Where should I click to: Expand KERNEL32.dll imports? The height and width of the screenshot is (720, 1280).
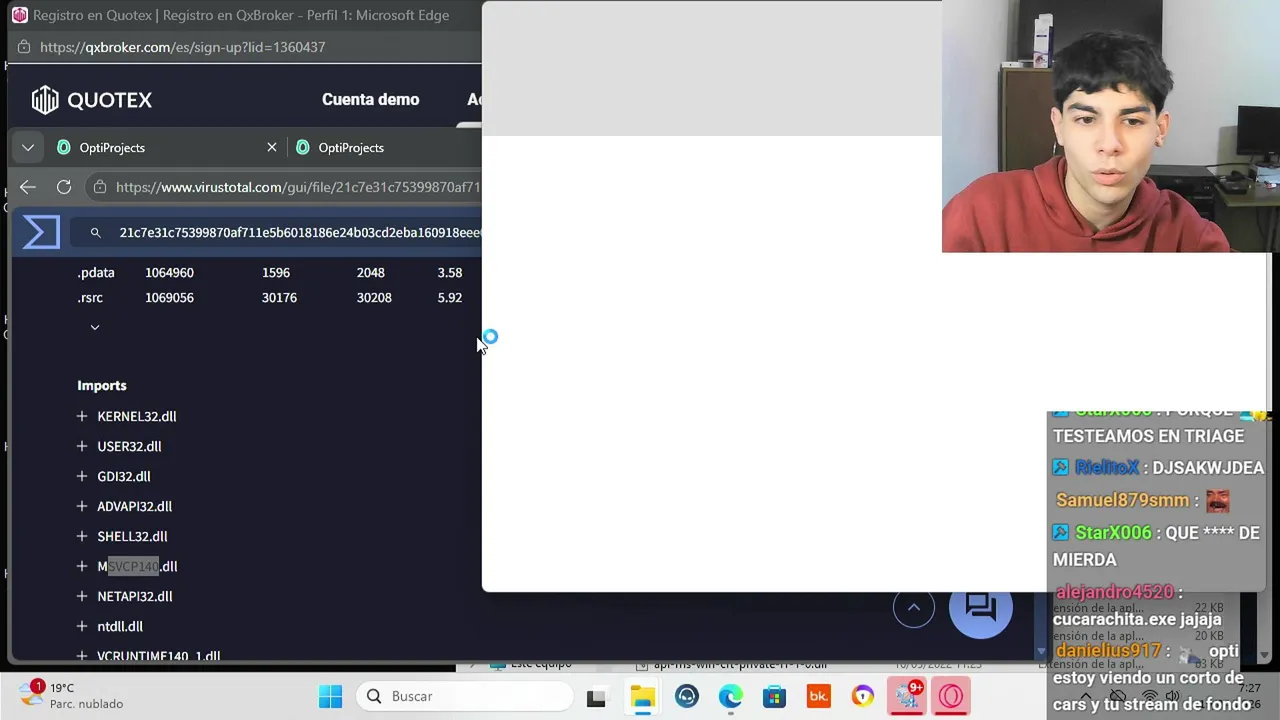pos(82,416)
